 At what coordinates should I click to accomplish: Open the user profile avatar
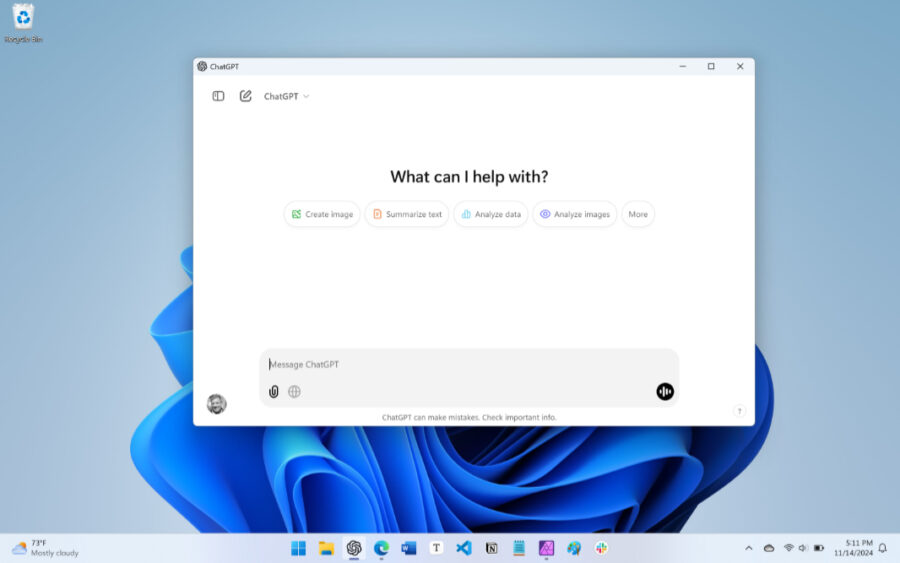click(x=216, y=404)
